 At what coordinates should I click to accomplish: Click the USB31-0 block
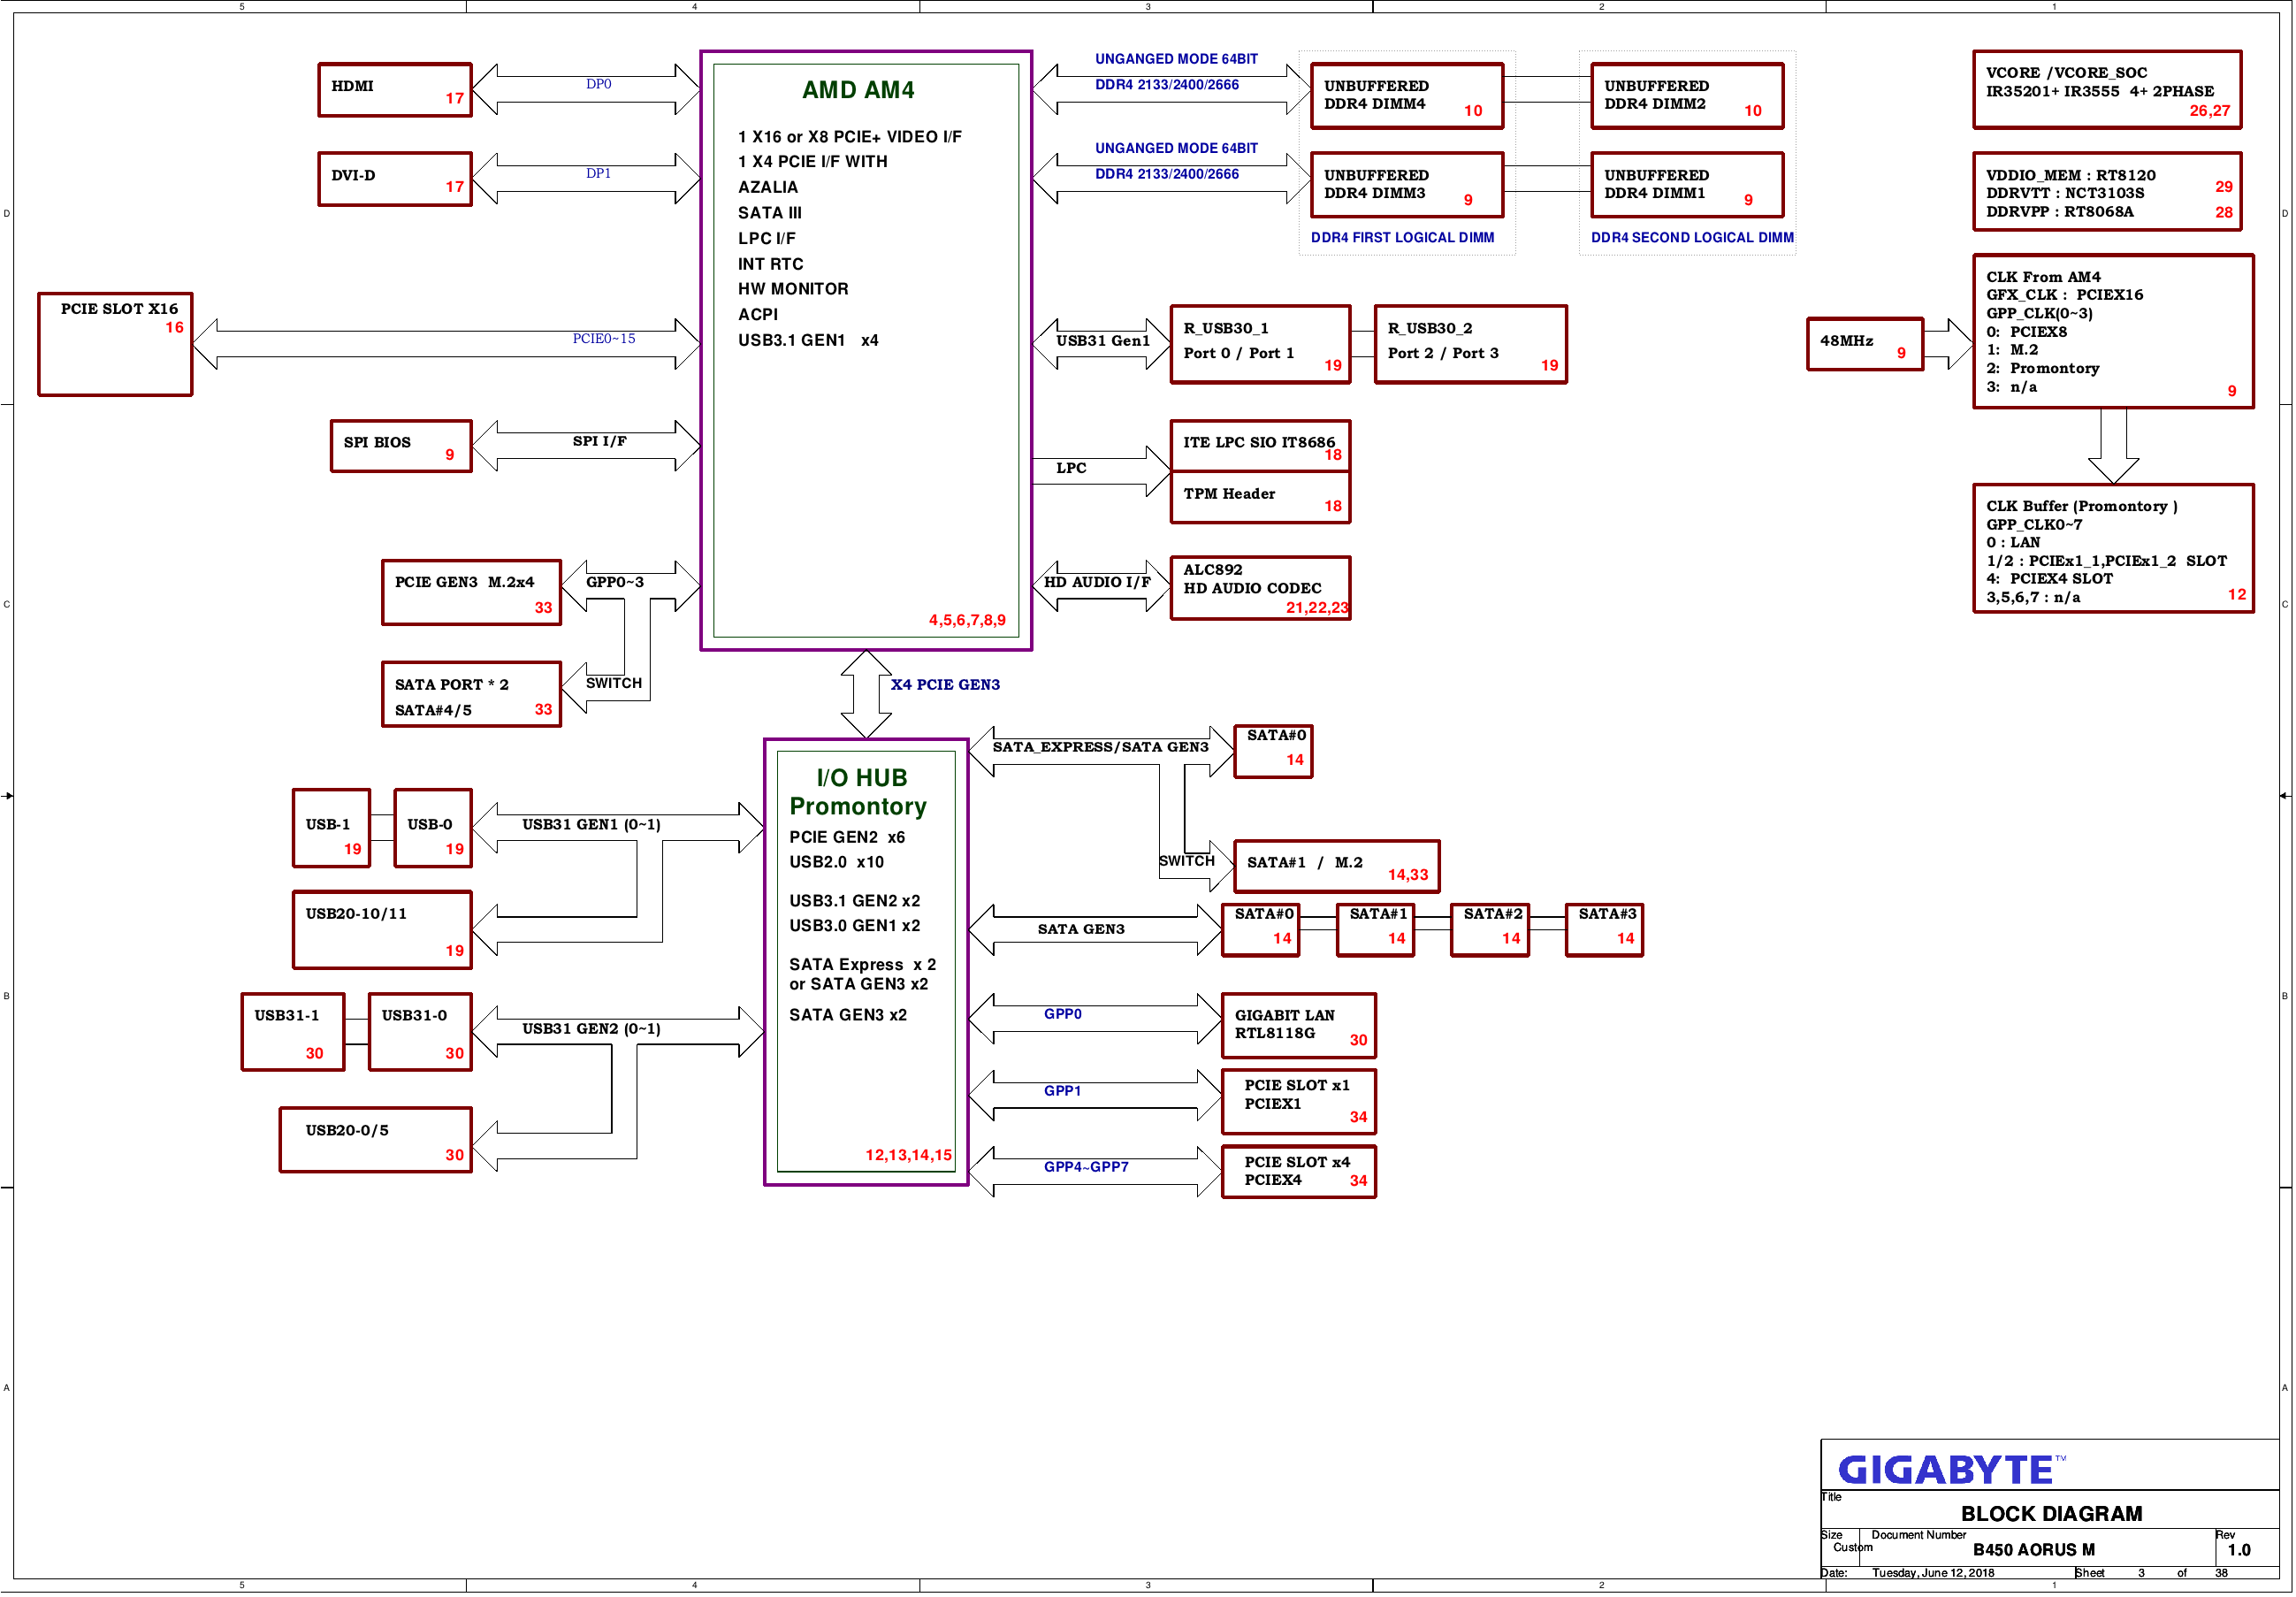pos(420,1032)
